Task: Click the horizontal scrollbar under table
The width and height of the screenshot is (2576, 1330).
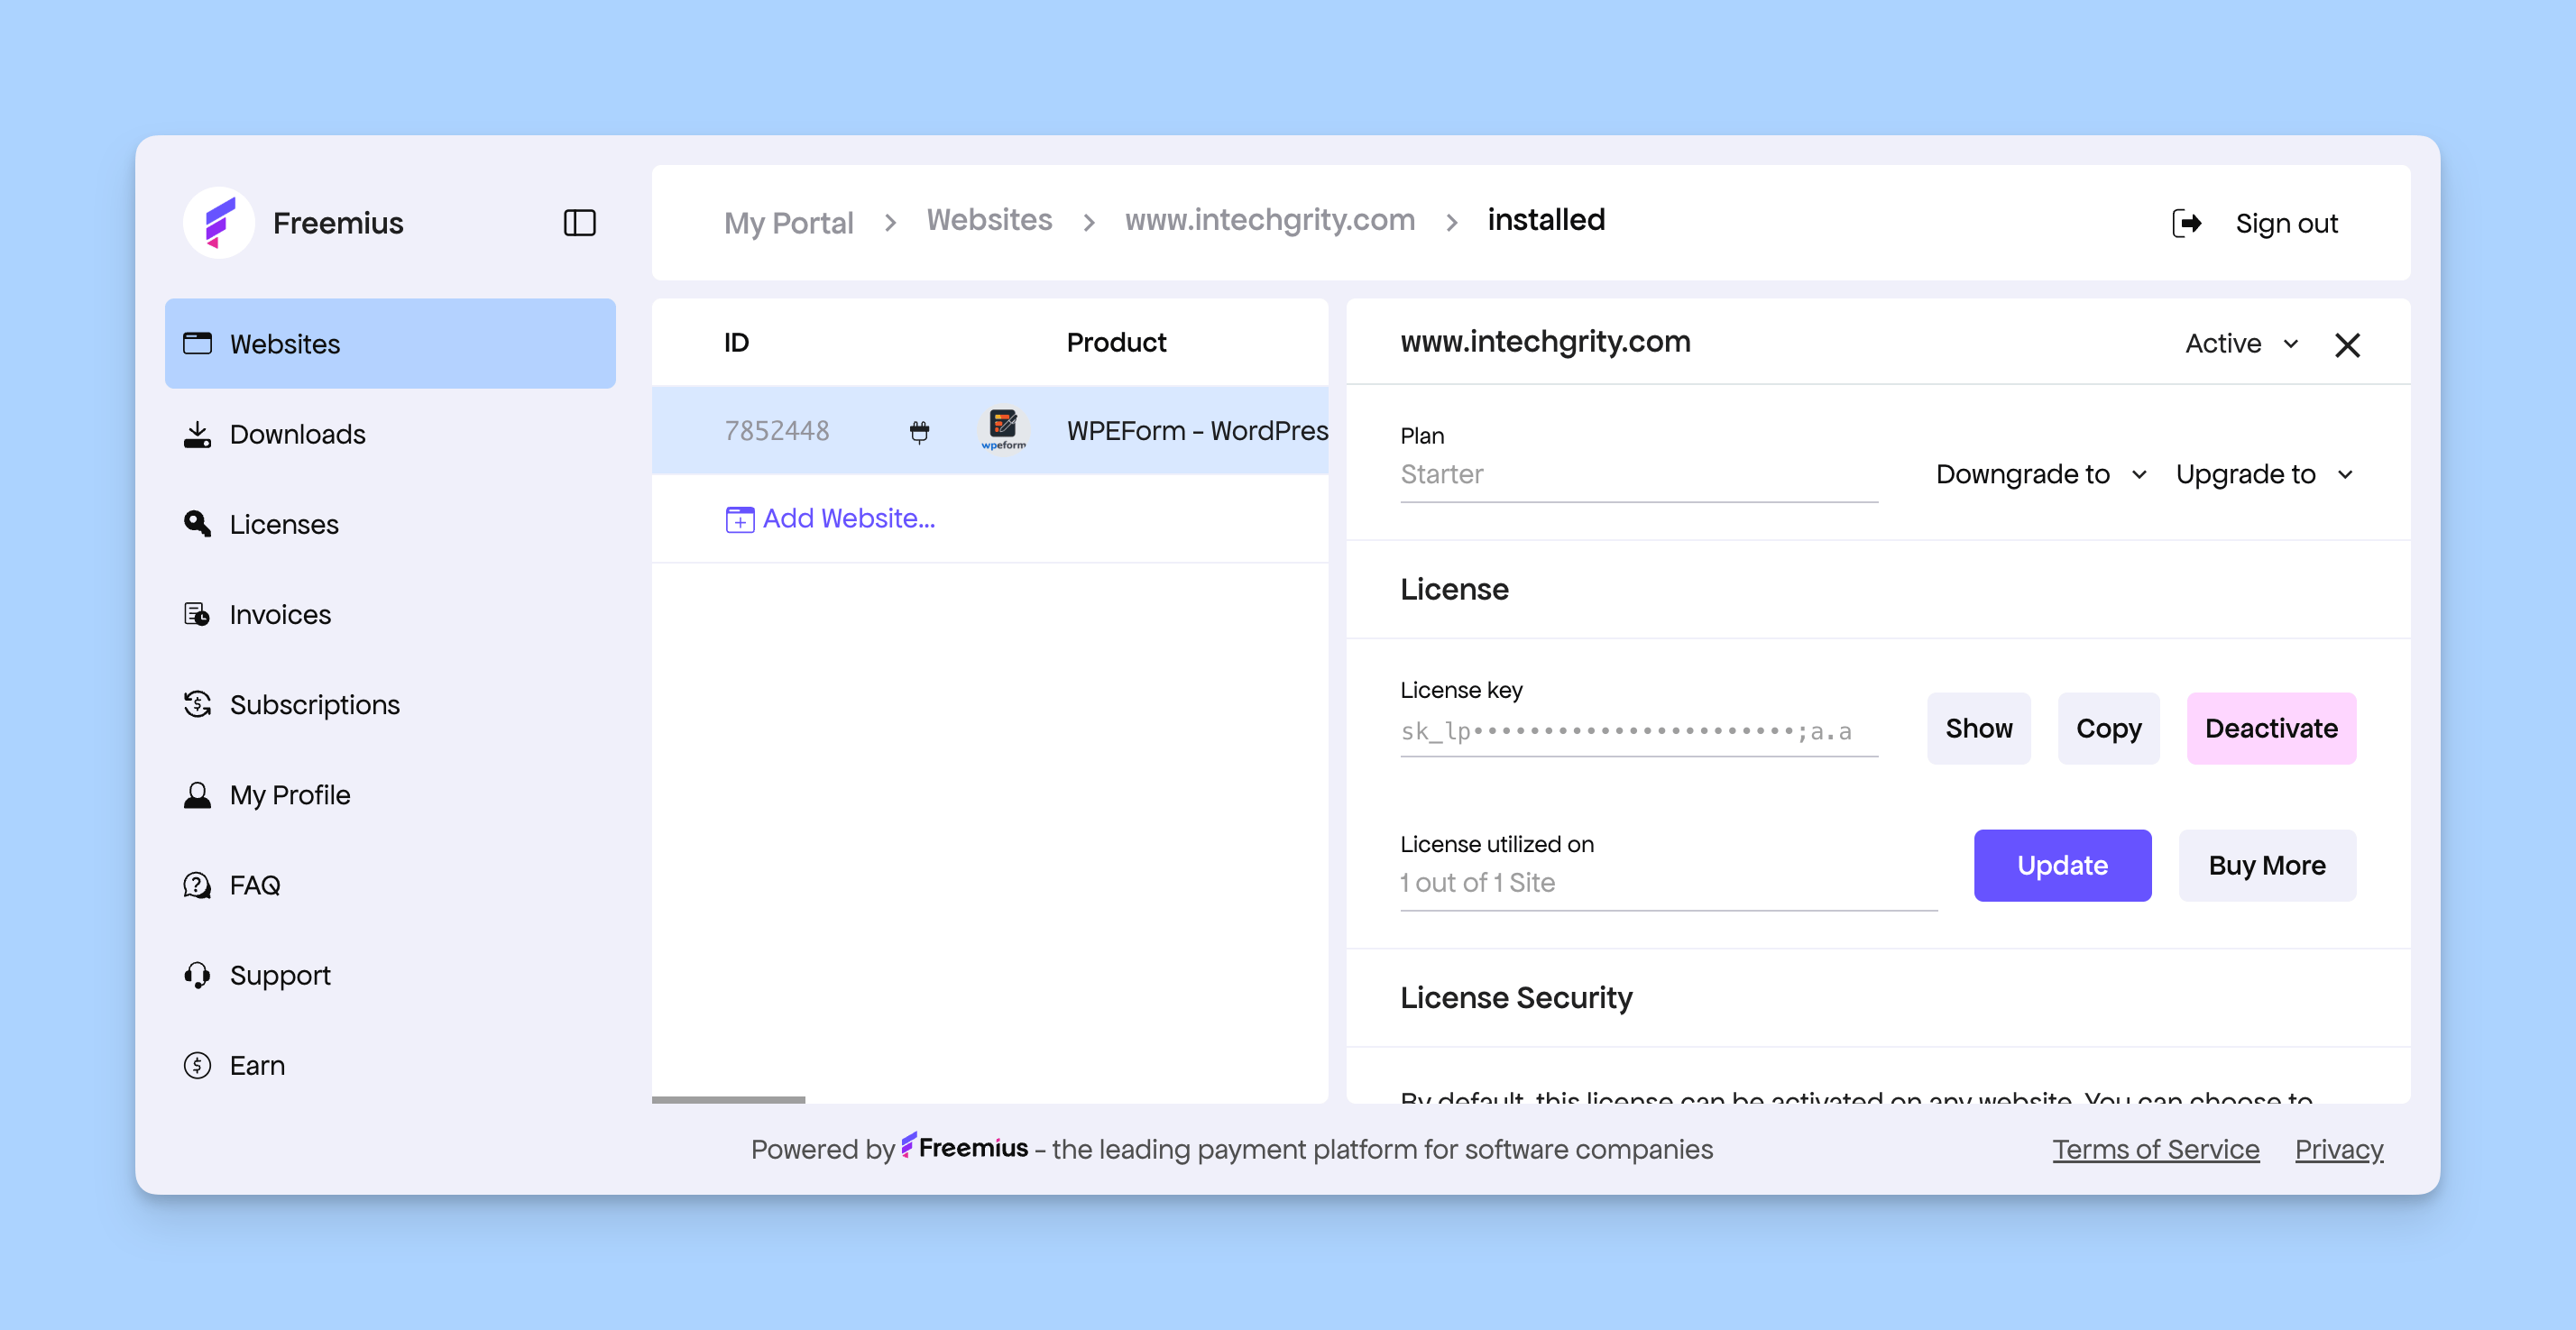Action: click(x=728, y=1099)
